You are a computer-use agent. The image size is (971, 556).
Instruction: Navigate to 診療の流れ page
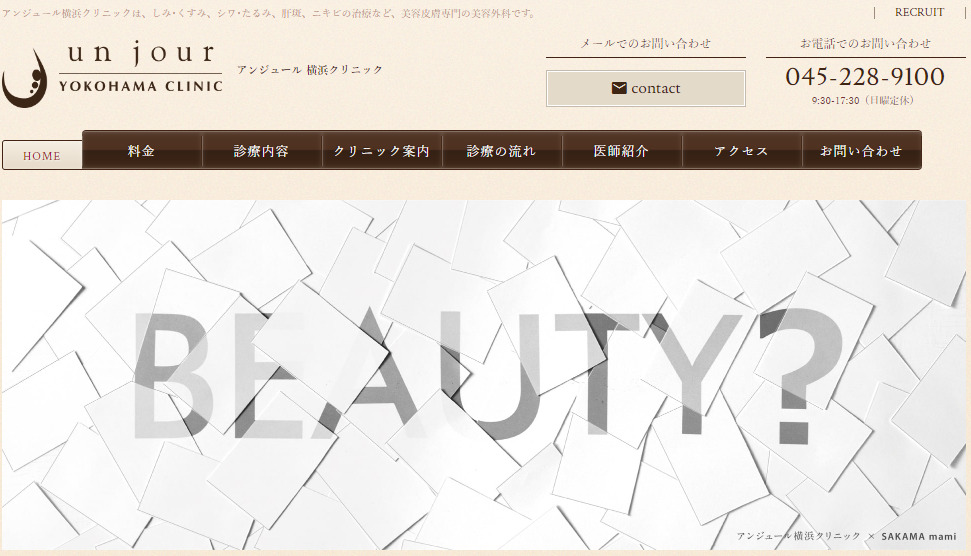click(502, 151)
